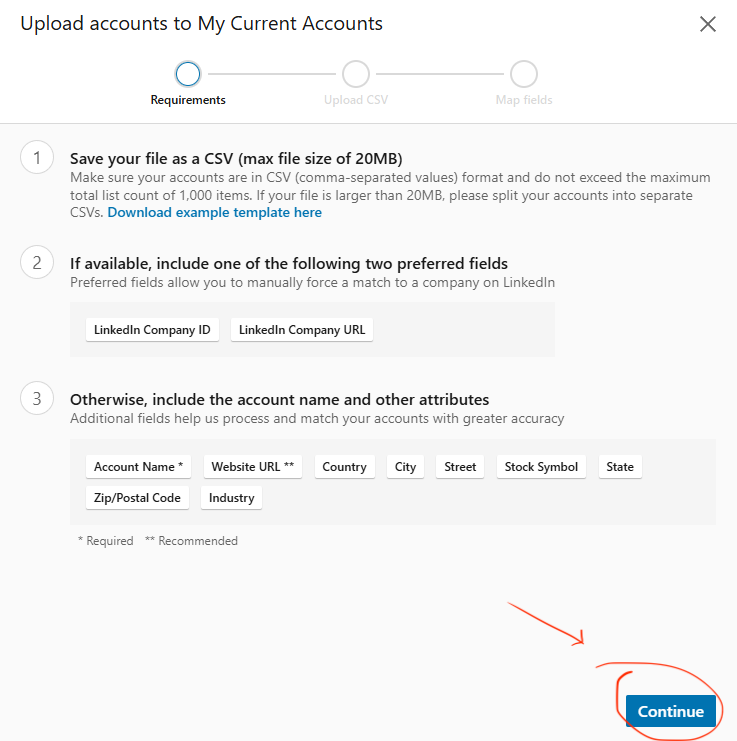The height and width of the screenshot is (741, 737).
Task: Click the Account Name field chip
Action: [139, 467]
